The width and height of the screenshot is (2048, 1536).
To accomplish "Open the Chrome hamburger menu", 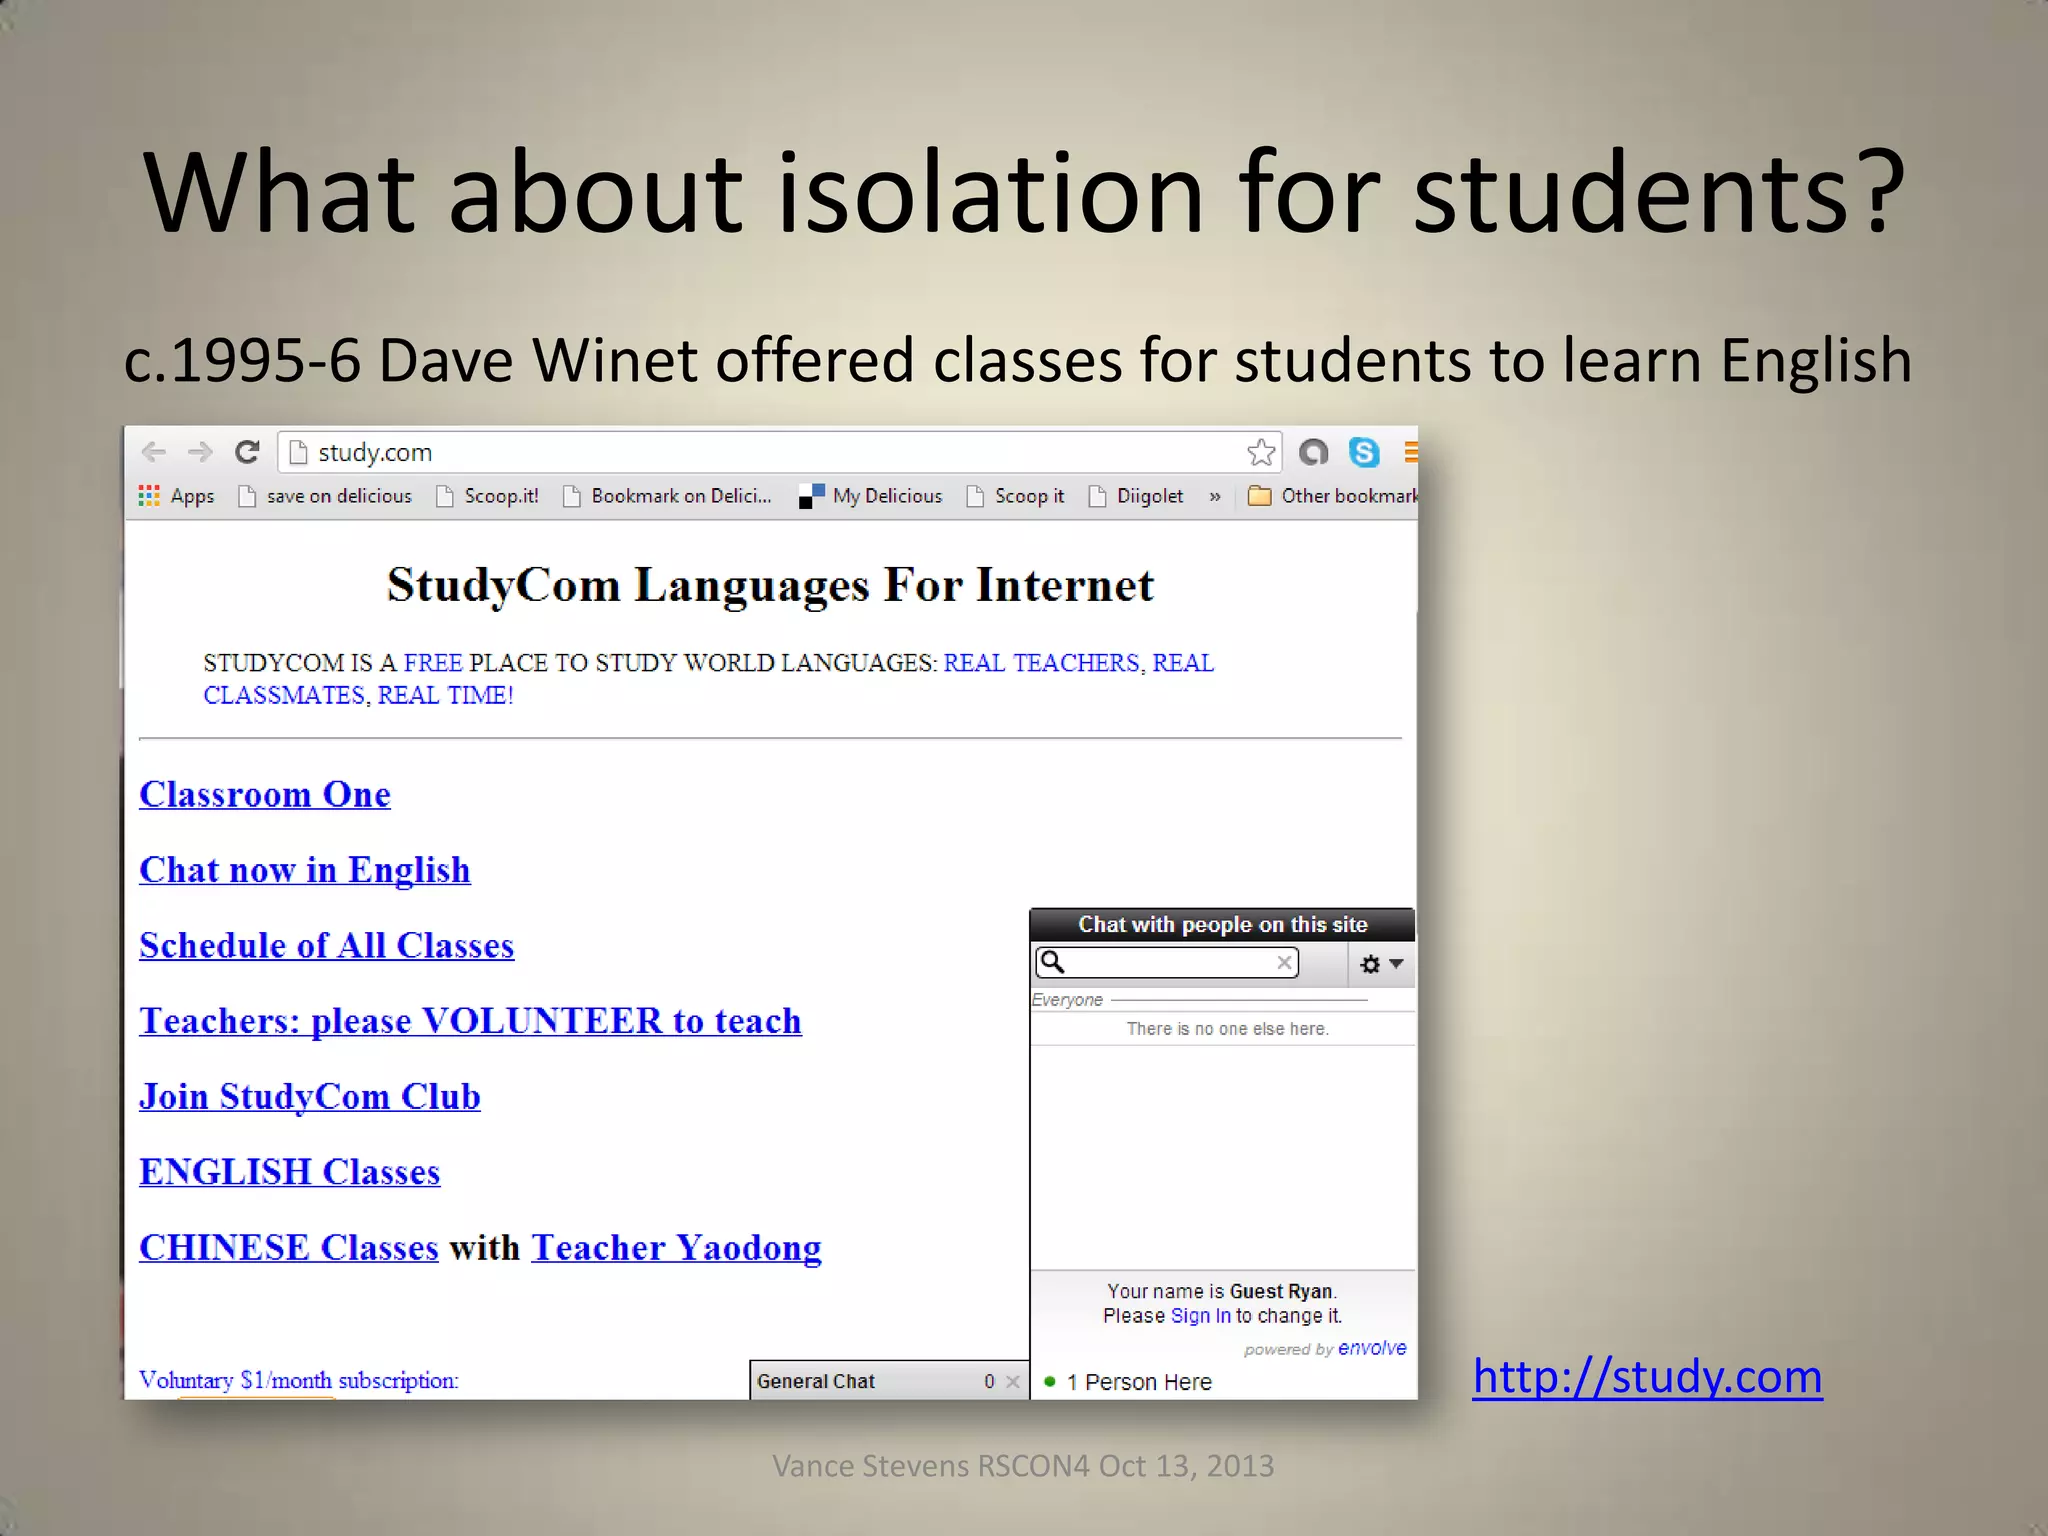I will point(1410,452).
